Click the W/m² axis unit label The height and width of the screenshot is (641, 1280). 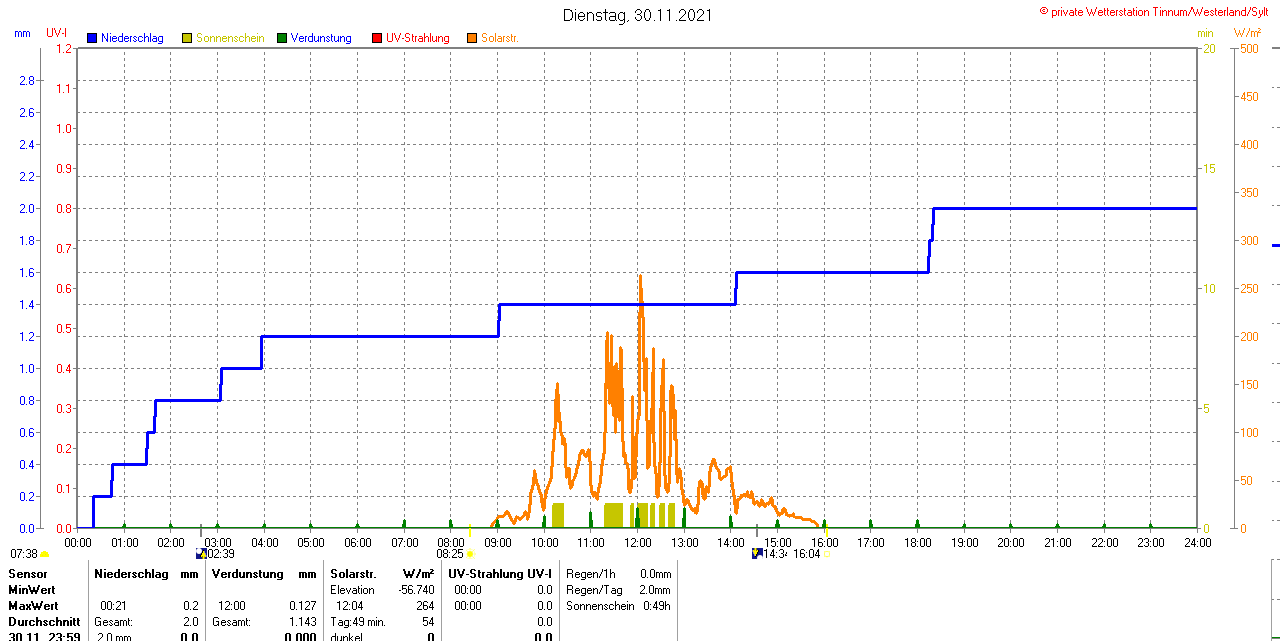click(x=1247, y=33)
